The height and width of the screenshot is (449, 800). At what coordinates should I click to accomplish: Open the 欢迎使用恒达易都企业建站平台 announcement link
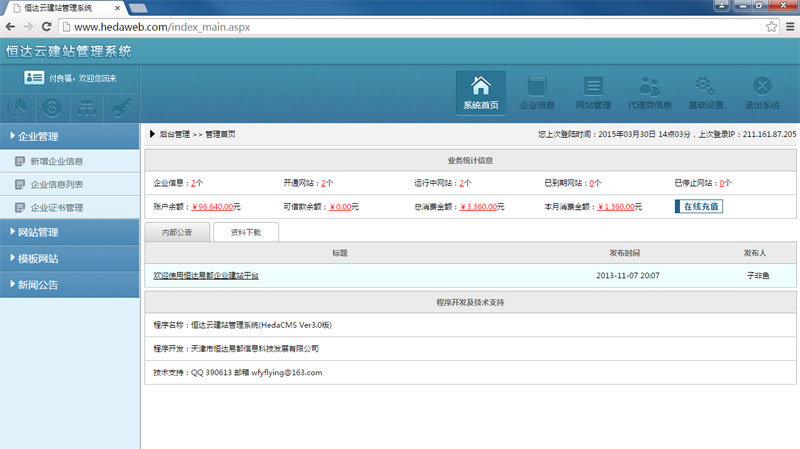coord(206,275)
